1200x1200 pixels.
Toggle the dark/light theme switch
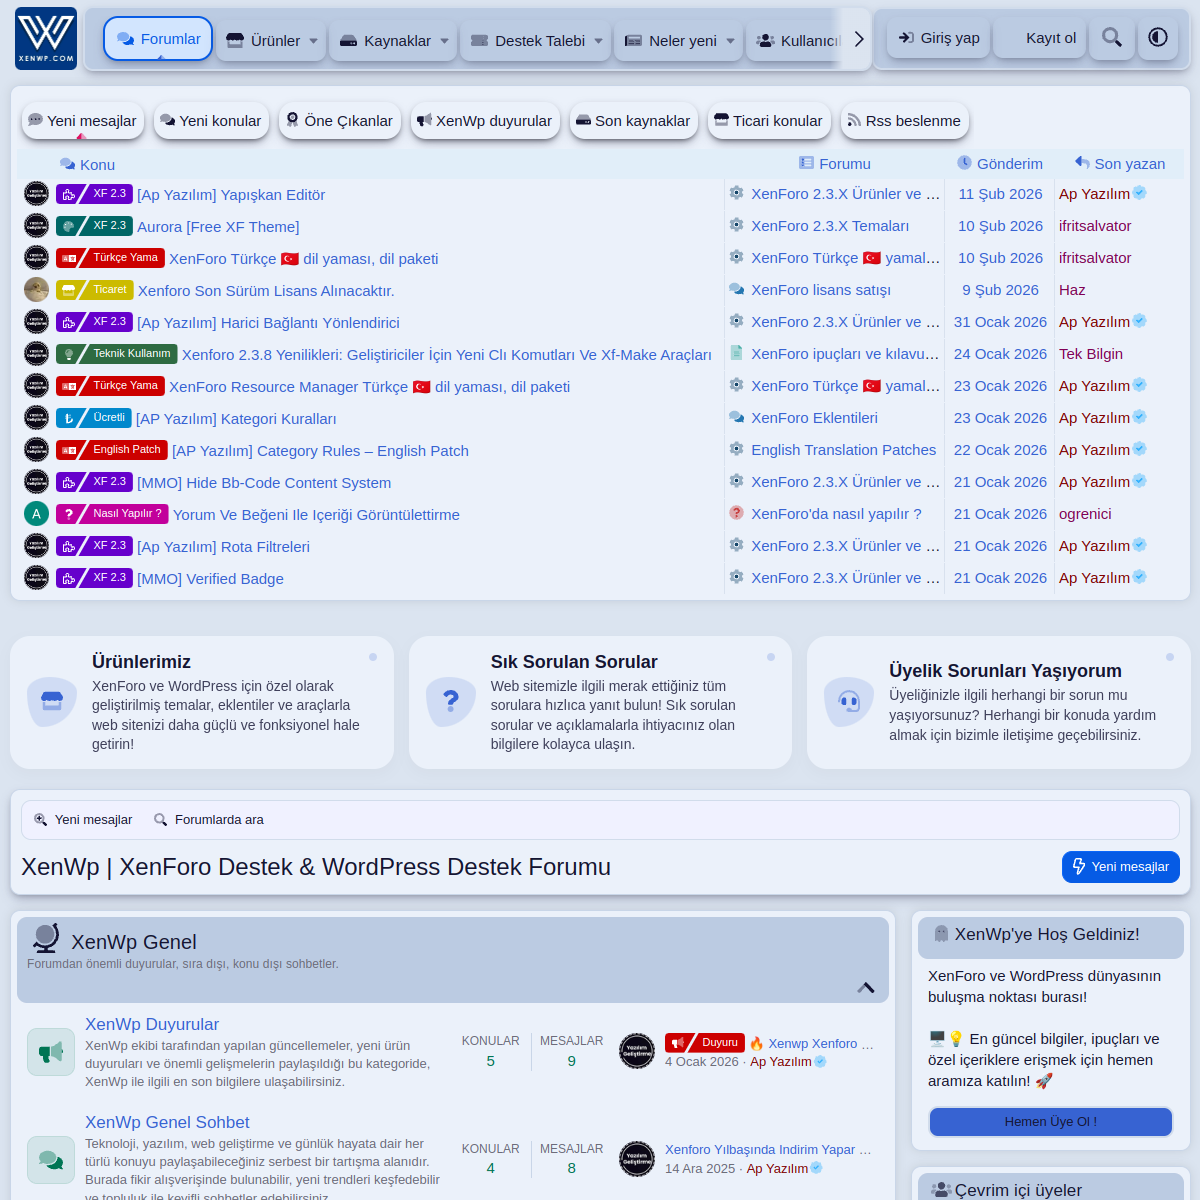[1158, 38]
